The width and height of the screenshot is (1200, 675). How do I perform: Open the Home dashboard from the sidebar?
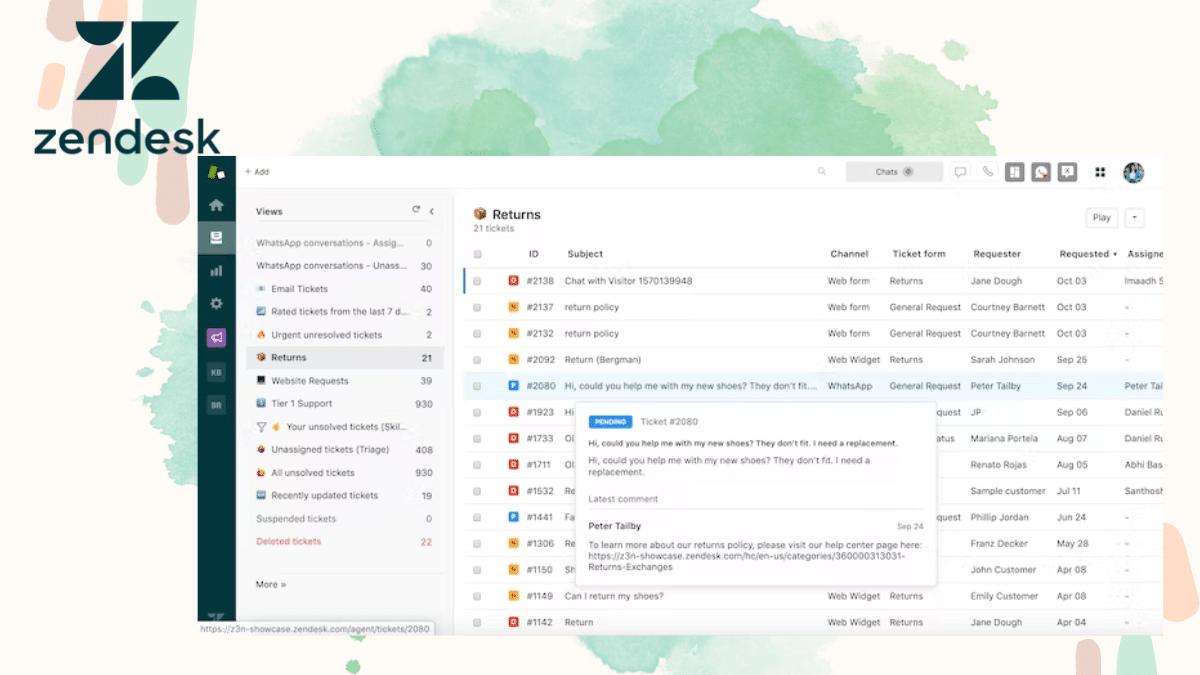click(216, 203)
